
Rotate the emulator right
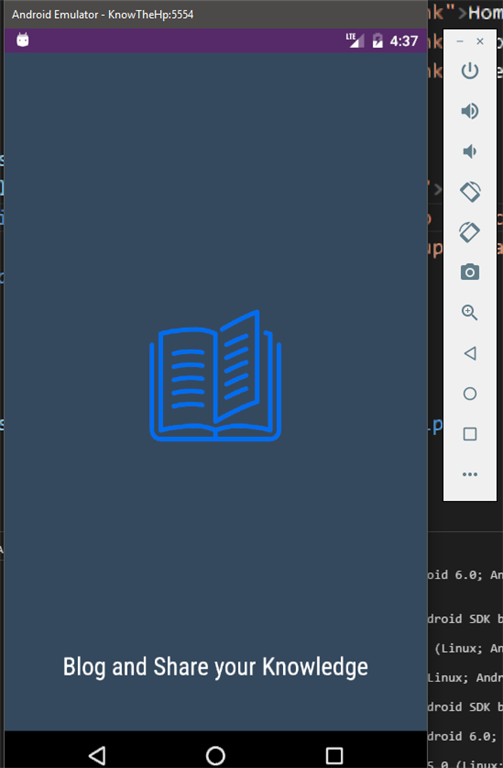(470, 232)
